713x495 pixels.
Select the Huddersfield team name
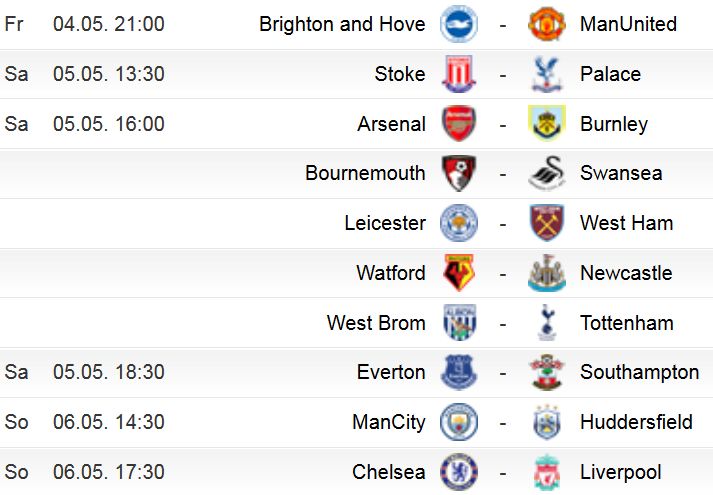[x=636, y=422]
